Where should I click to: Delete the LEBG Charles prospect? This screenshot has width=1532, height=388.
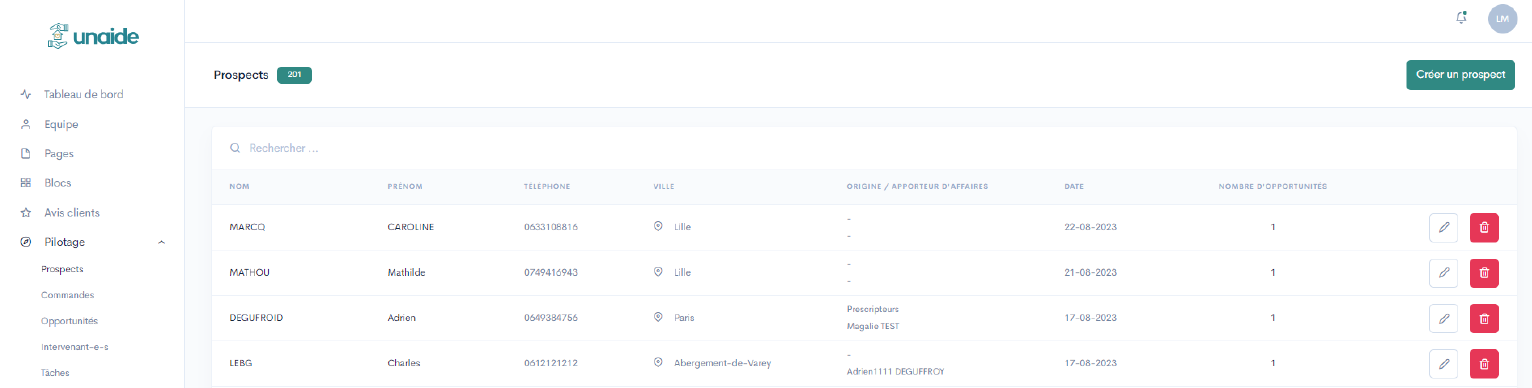[x=1484, y=364]
